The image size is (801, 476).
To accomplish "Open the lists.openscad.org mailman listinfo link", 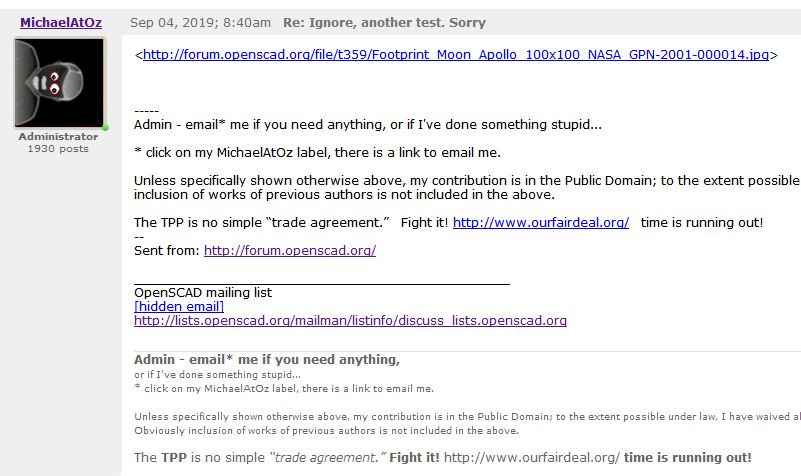I will tap(350, 321).
